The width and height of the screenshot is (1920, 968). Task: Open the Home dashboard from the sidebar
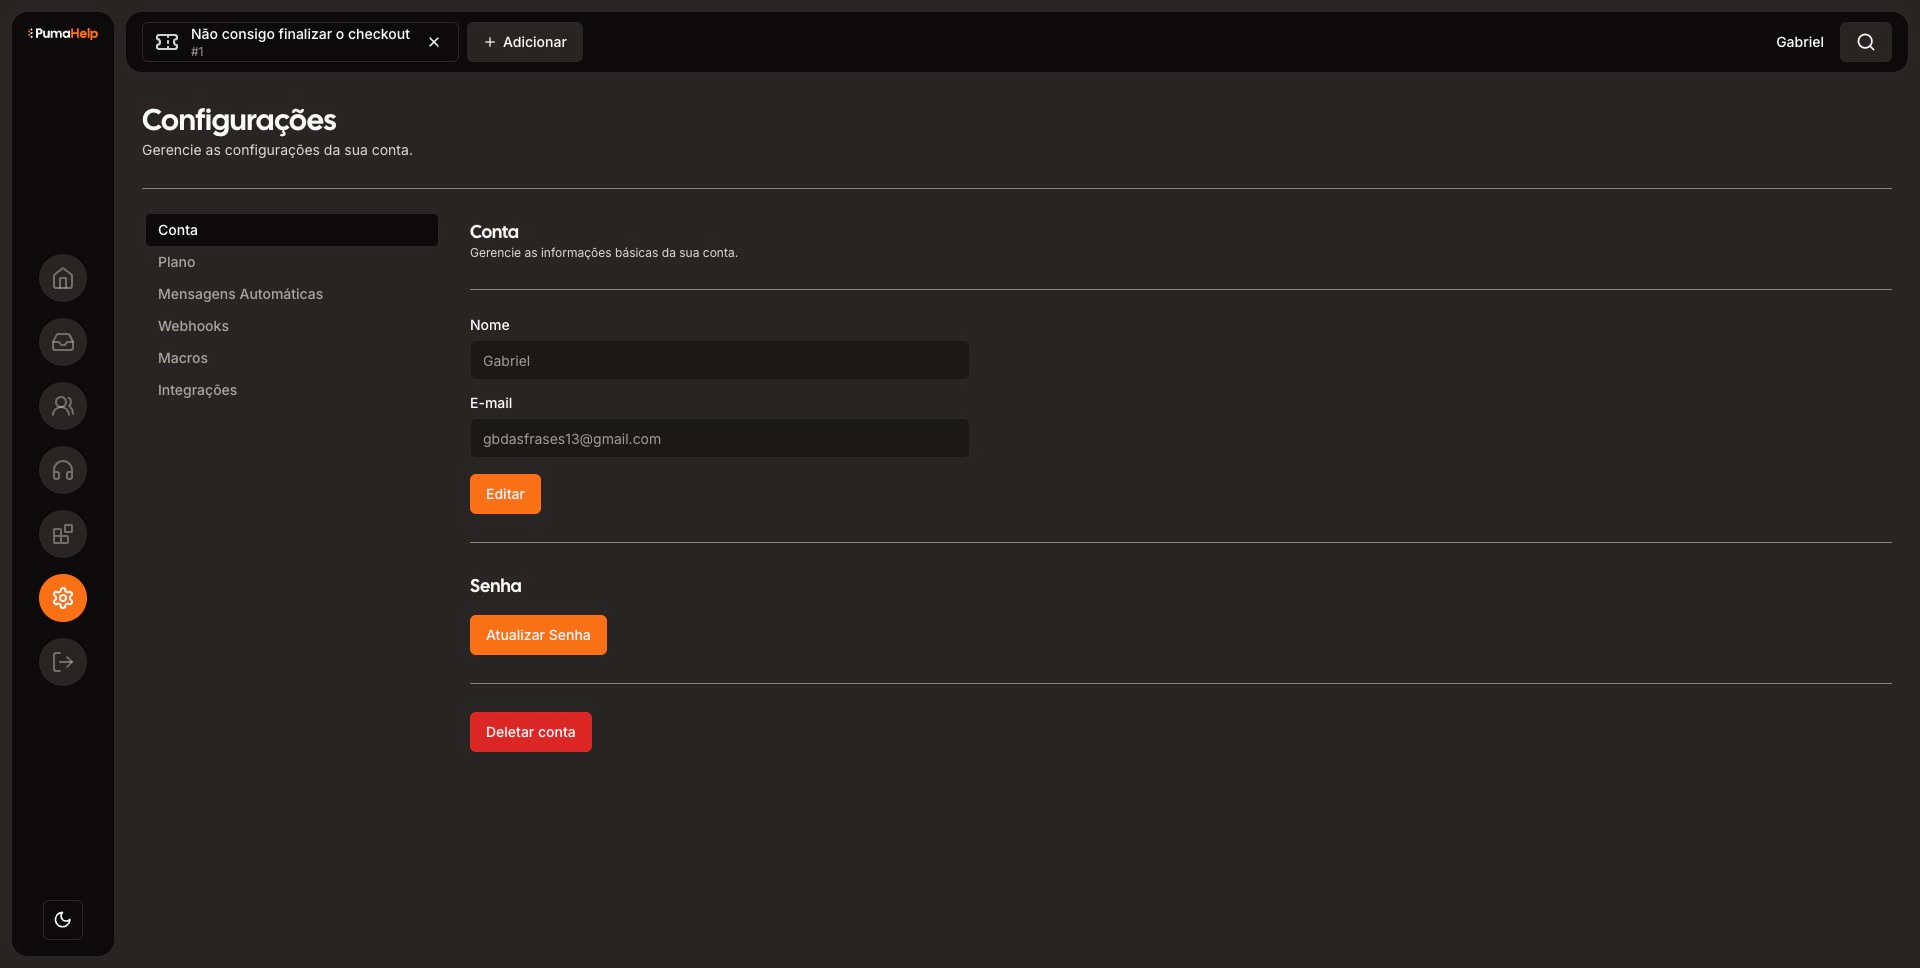tap(63, 278)
